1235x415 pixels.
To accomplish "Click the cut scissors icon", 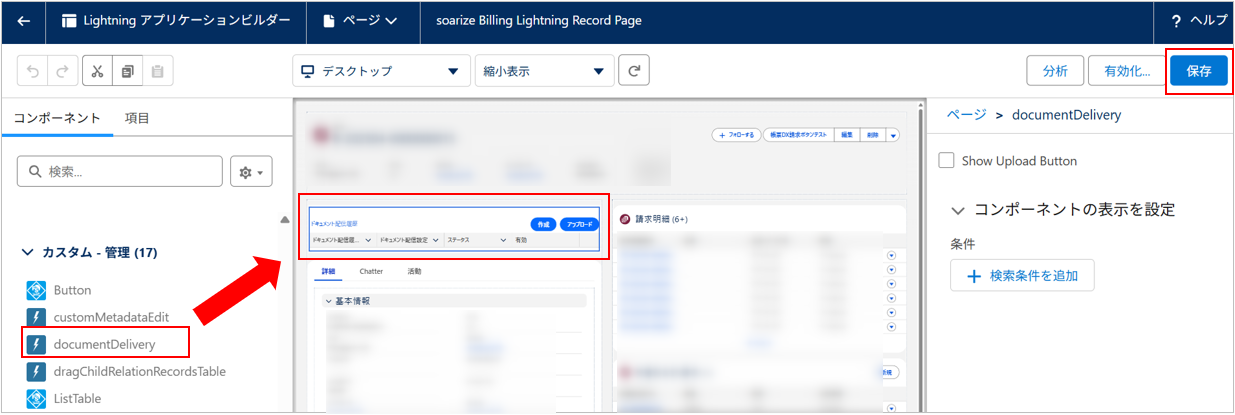I will coord(97,72).
